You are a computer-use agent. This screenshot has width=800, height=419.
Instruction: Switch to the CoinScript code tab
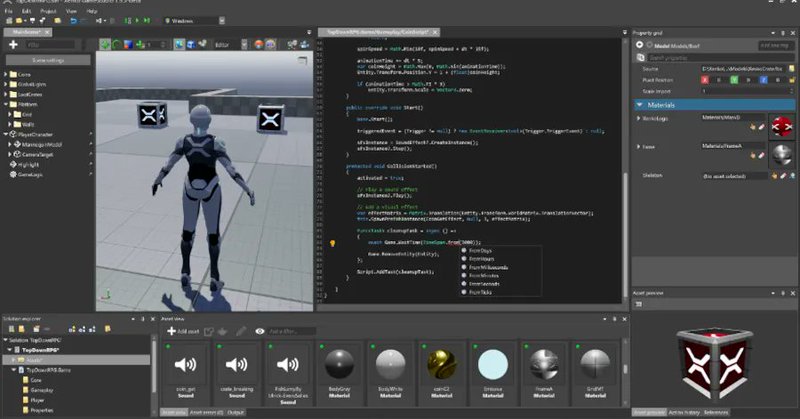click(x=379, y=32)
